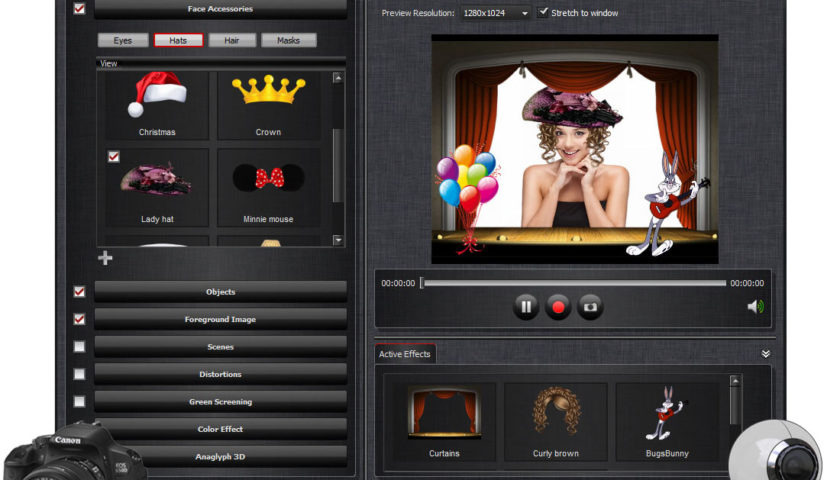The height and width of the screenshot is (480, 840).
Task: Select the Curly brown hair effect
Action: tap(556, 422)
